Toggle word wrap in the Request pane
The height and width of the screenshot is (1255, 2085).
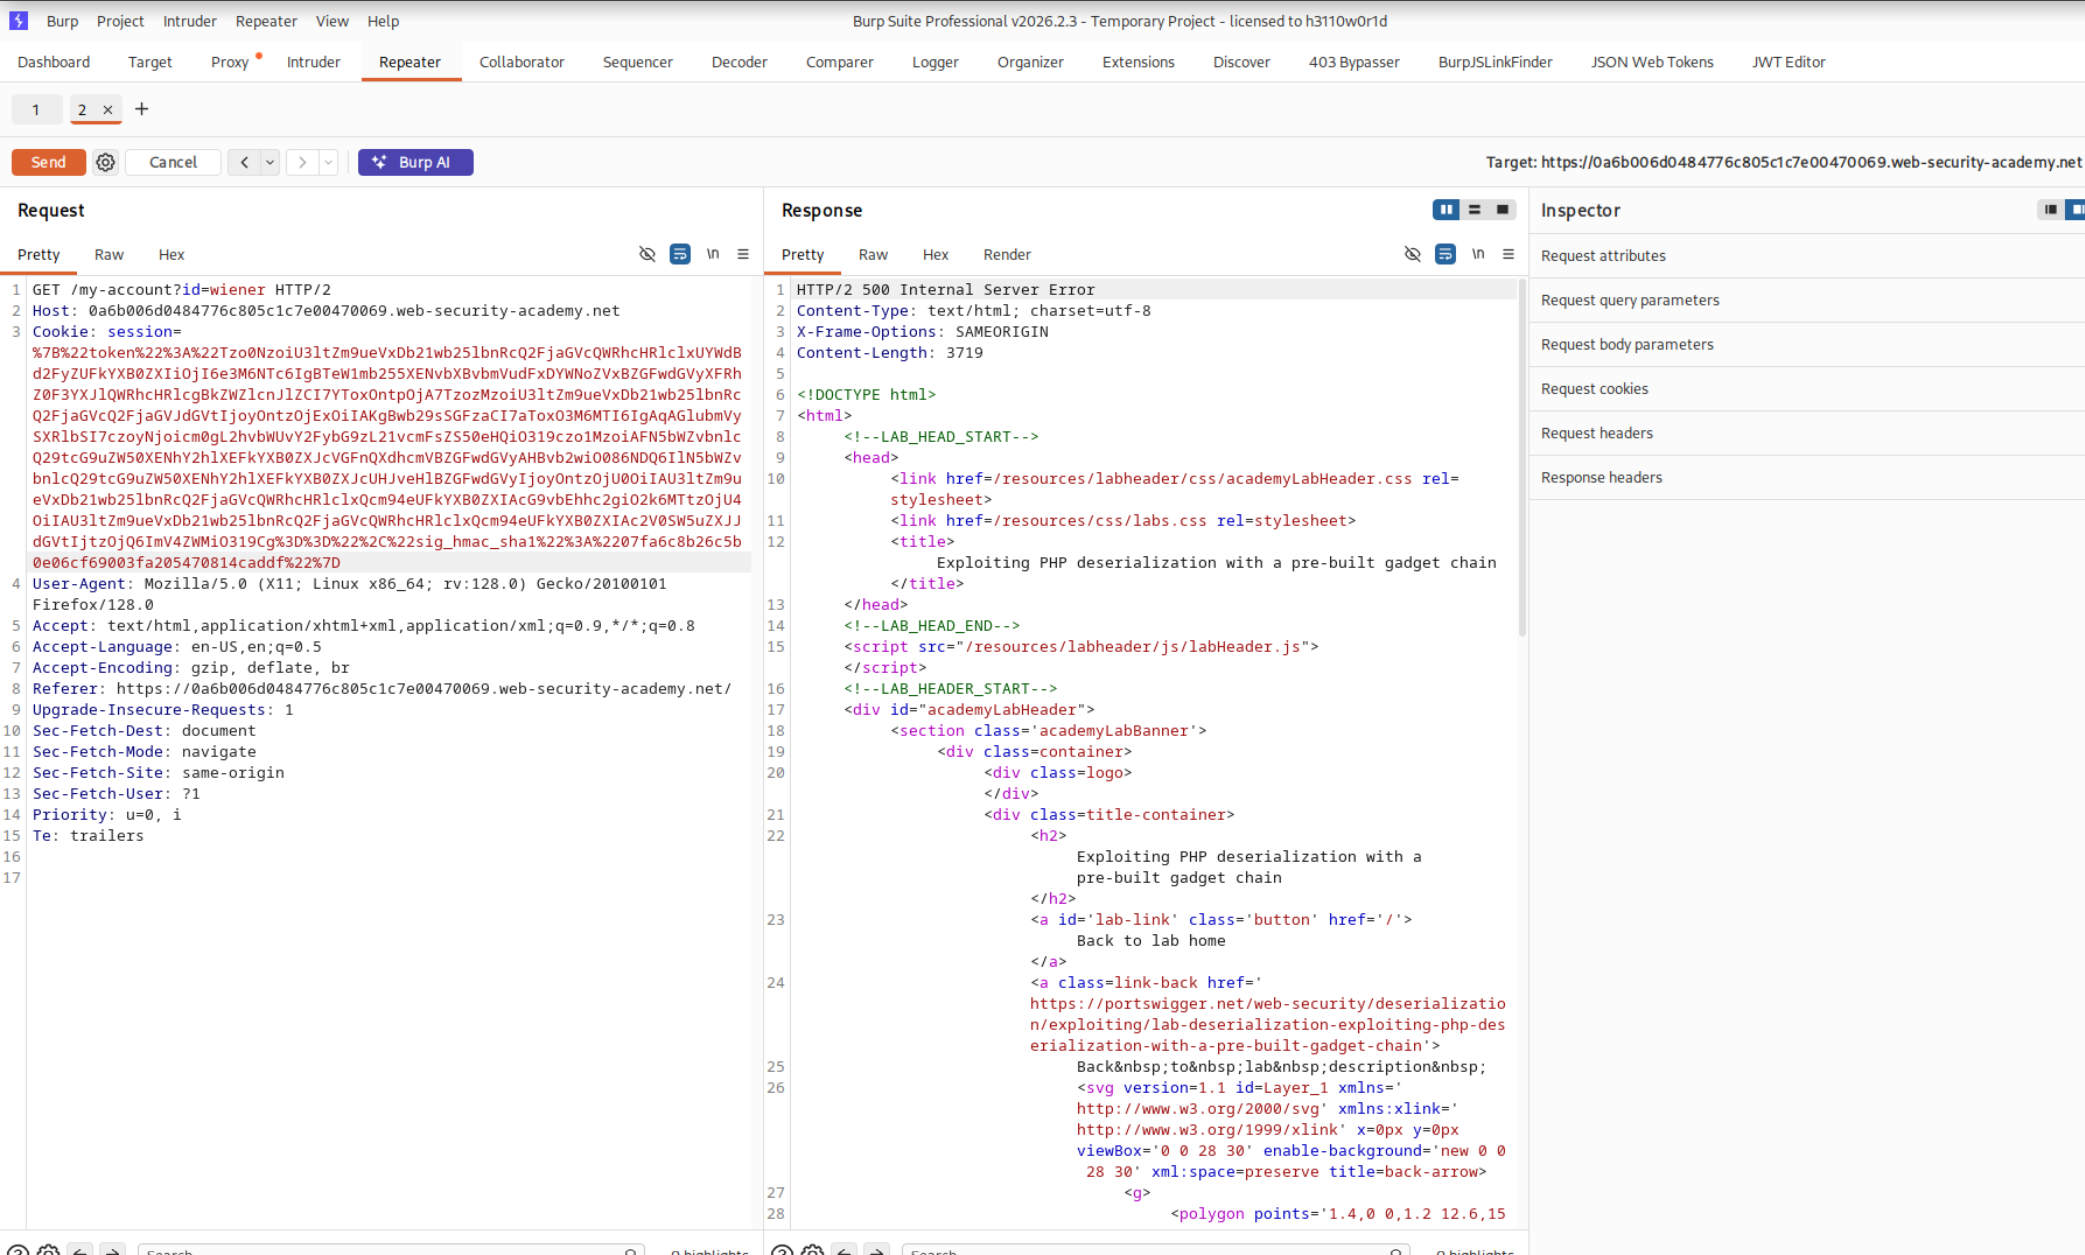(x=680, y=254)
